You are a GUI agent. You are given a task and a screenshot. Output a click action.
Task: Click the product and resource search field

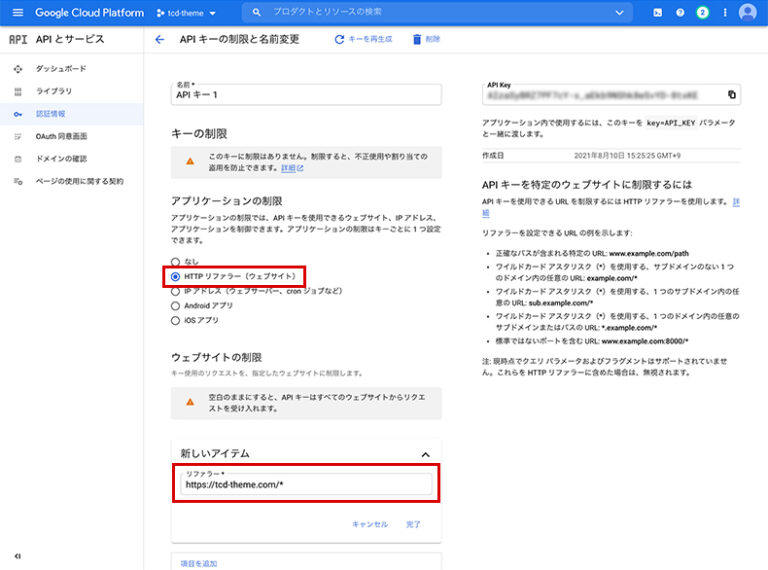(x=436, y=12)
